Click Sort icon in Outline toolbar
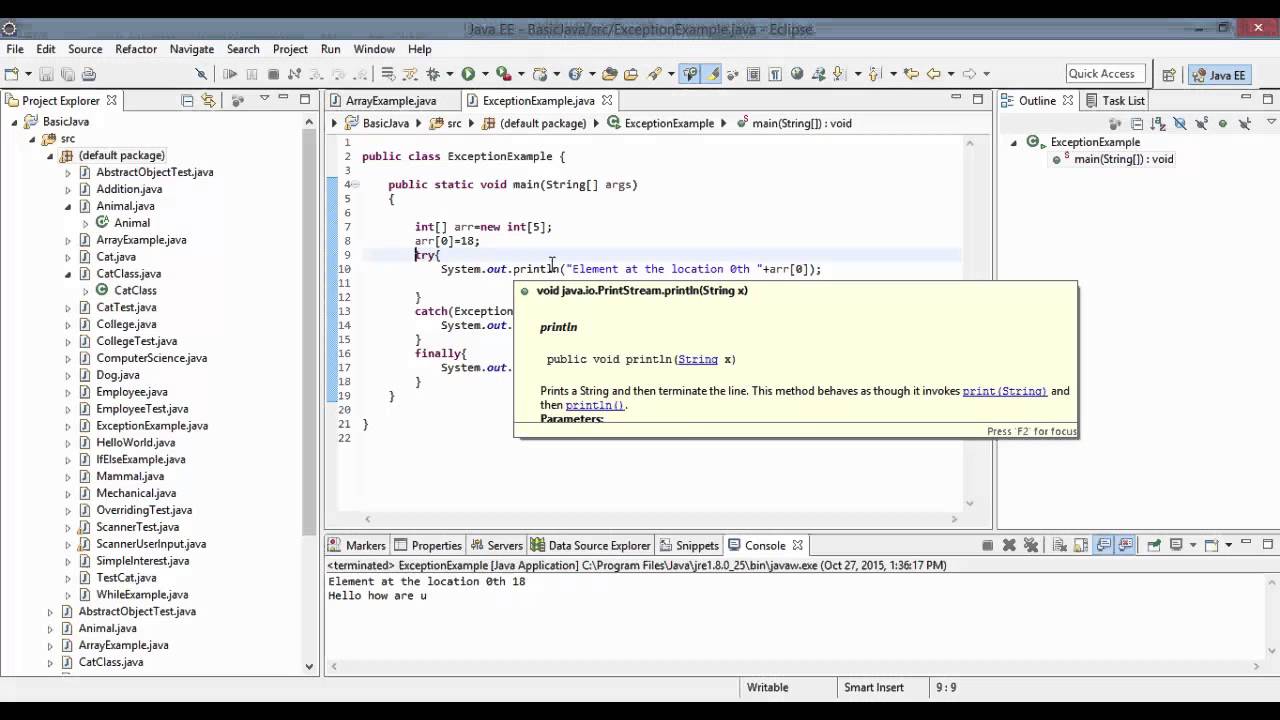 click(x=1158, y=124)
